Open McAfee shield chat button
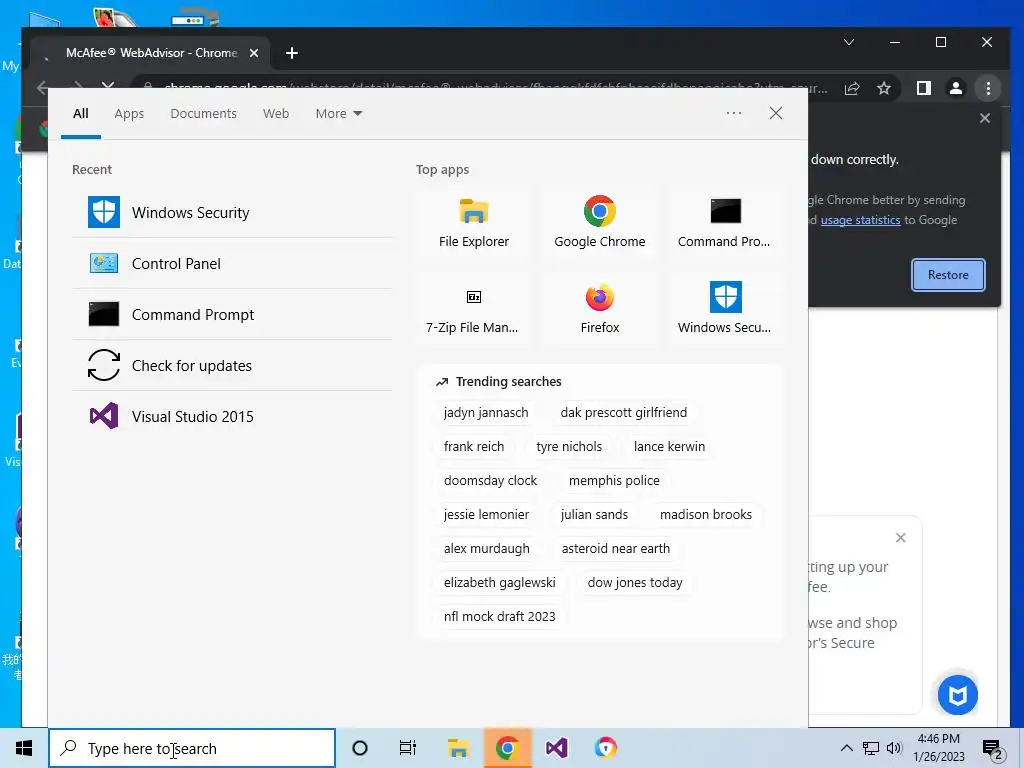Viewport: 1024px width, 768px height. [x=957, y=695]
